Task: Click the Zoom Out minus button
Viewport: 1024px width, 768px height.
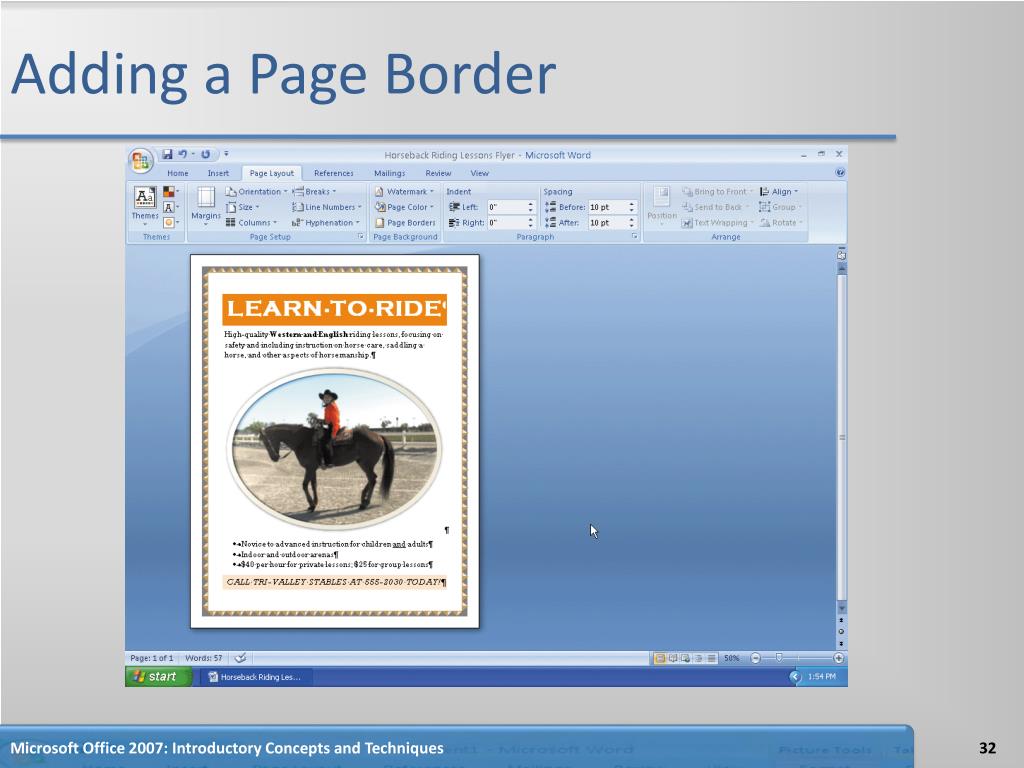Action: pyautogui.click(x=755, y=658)
